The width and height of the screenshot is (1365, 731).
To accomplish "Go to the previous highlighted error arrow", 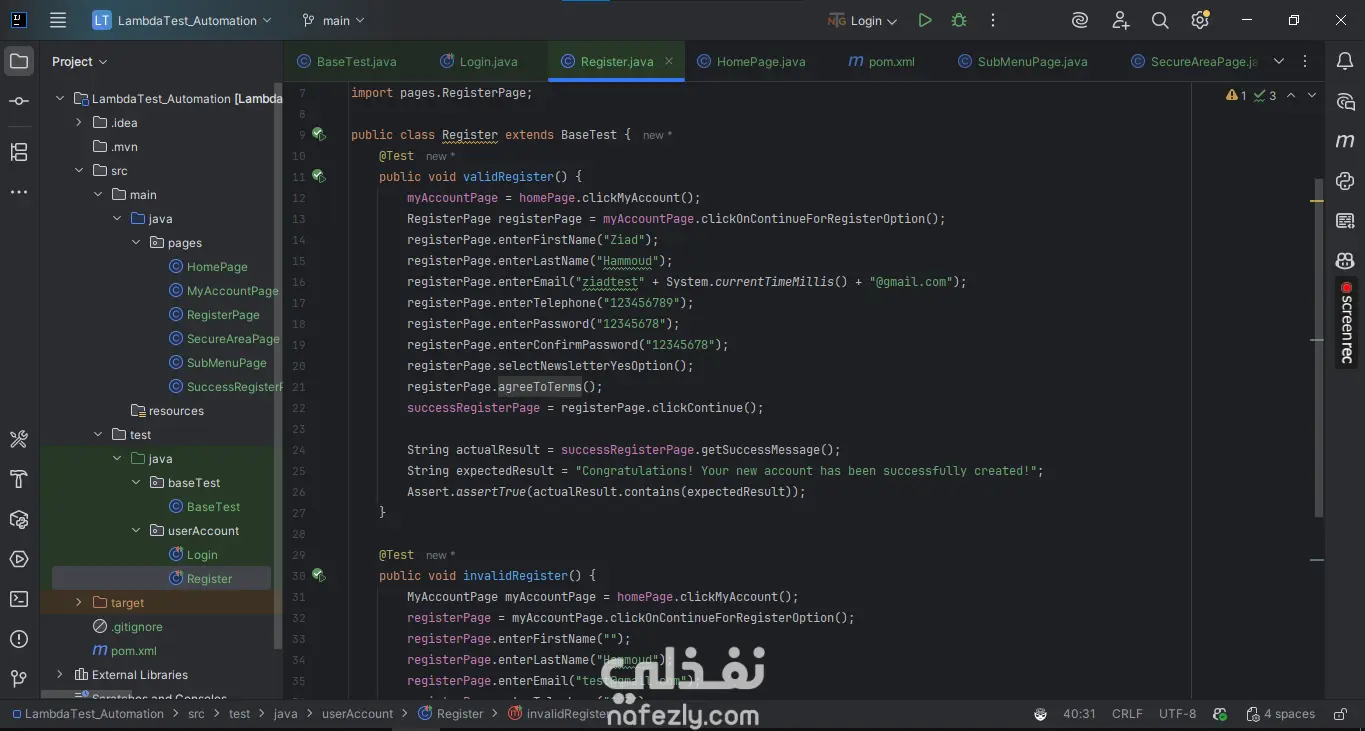I will (1291, 96).
